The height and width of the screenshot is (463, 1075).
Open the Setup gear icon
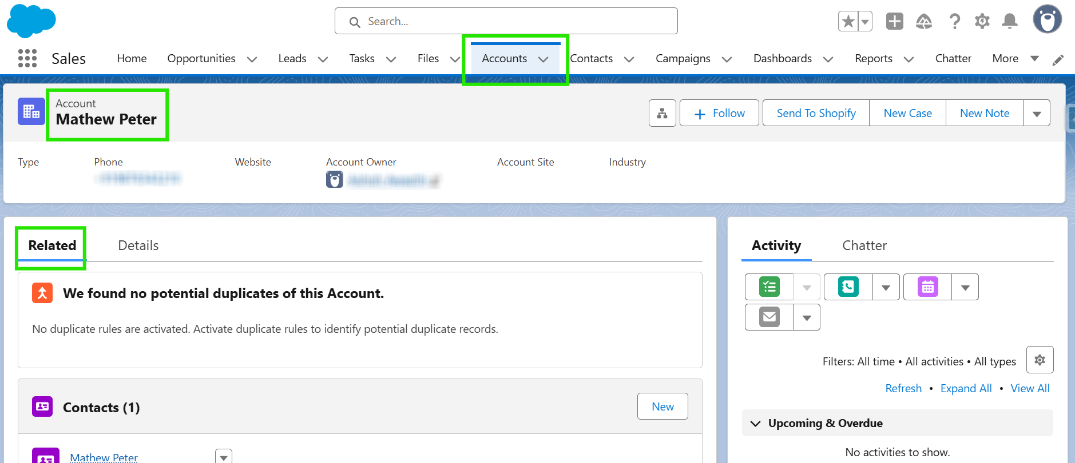(982, 21)
